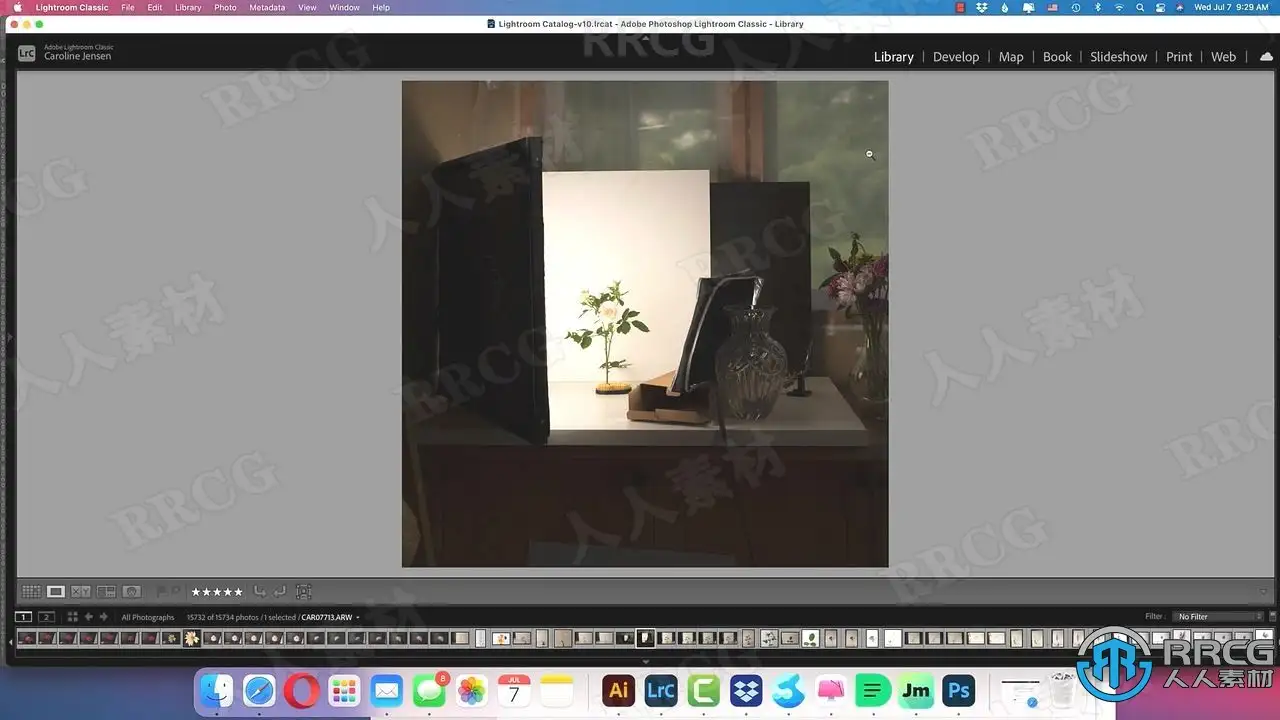
Task: Open the File menu
Action: coord(128,7)
